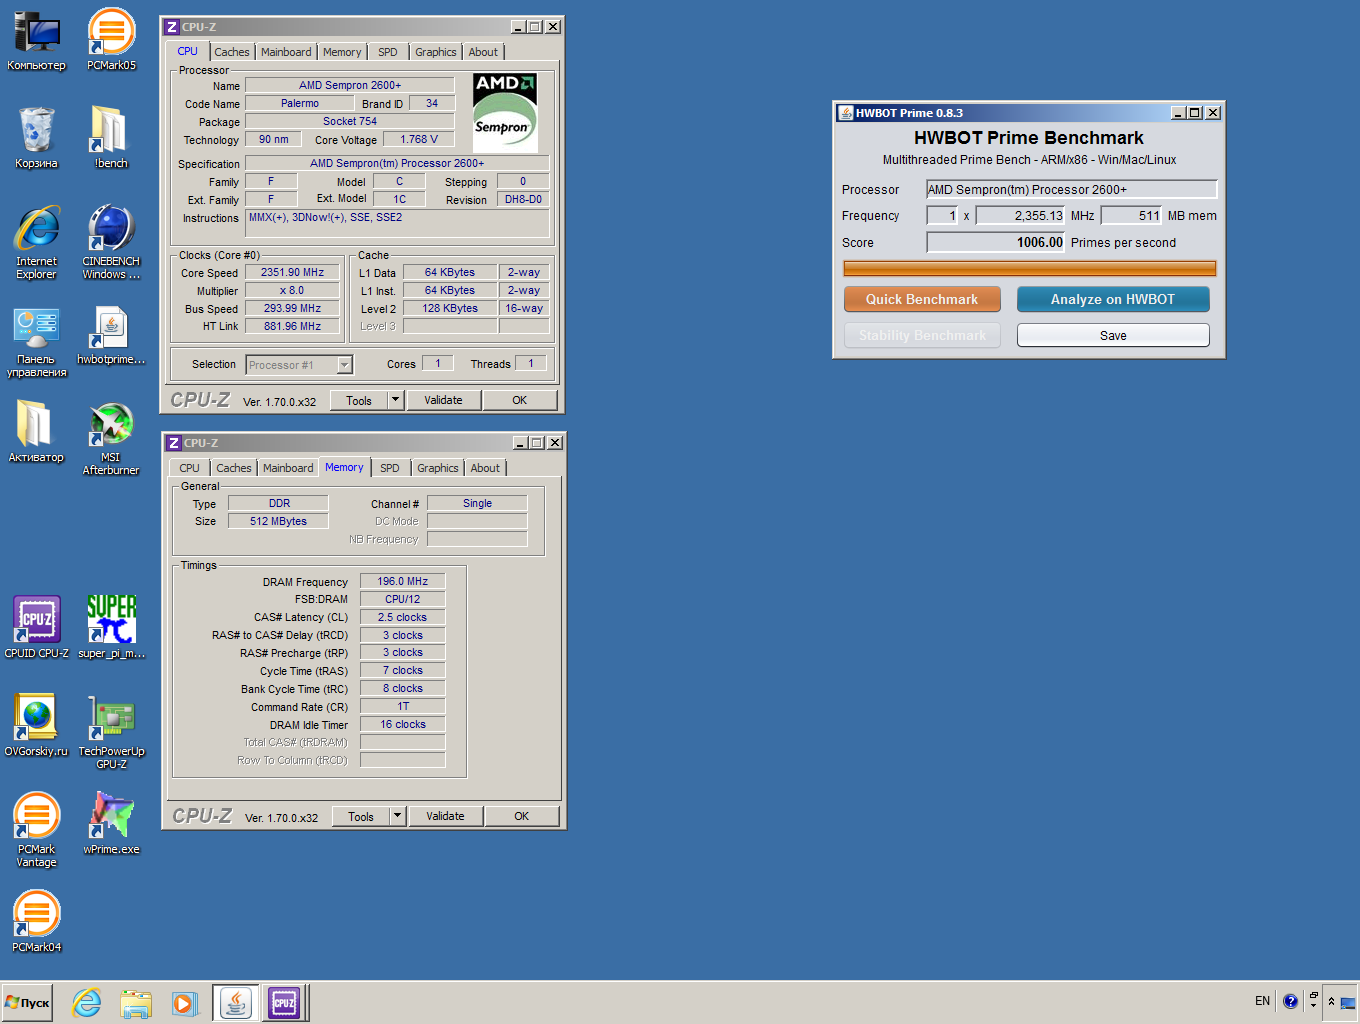Click the EN language indicator
The image size is (1360, 1024).
pos(1262,1001)
